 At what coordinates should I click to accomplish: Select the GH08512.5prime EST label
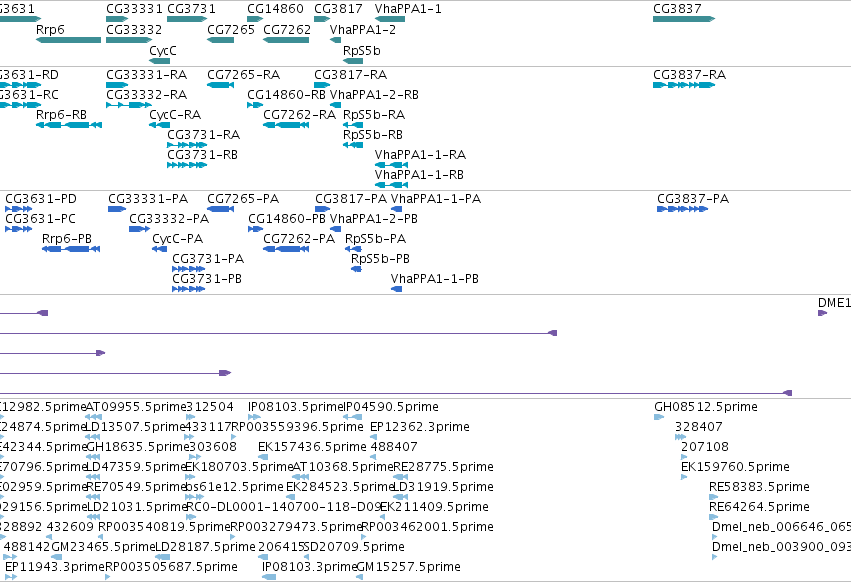(x=706, y=407)
